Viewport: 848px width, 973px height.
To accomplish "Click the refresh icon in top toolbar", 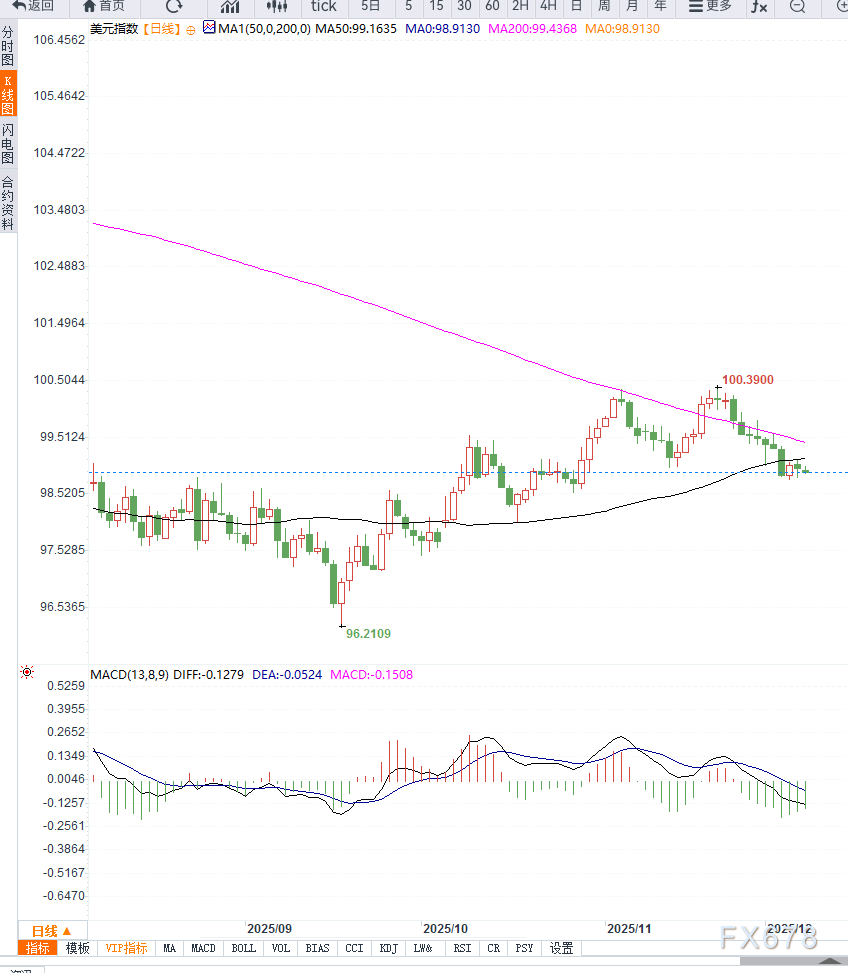I will (x=174, y=6).
